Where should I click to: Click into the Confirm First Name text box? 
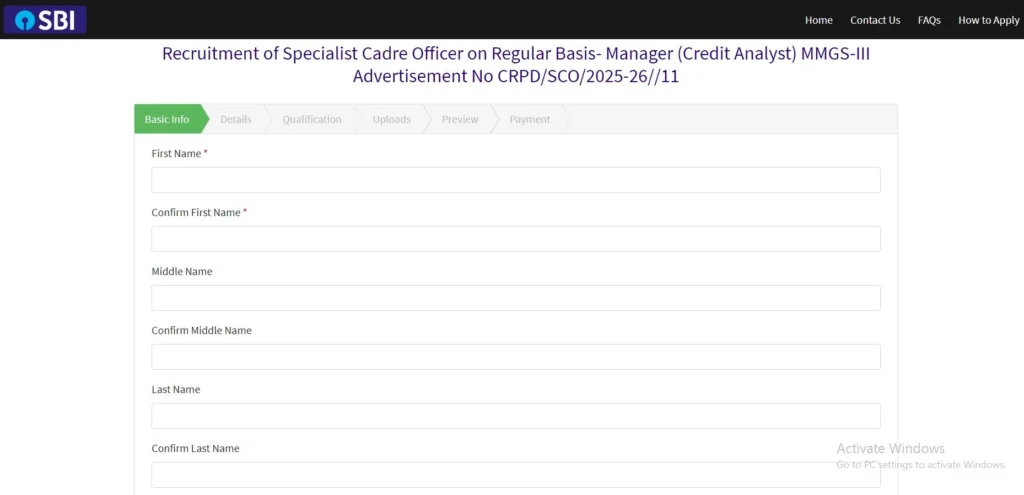[516, 239]
